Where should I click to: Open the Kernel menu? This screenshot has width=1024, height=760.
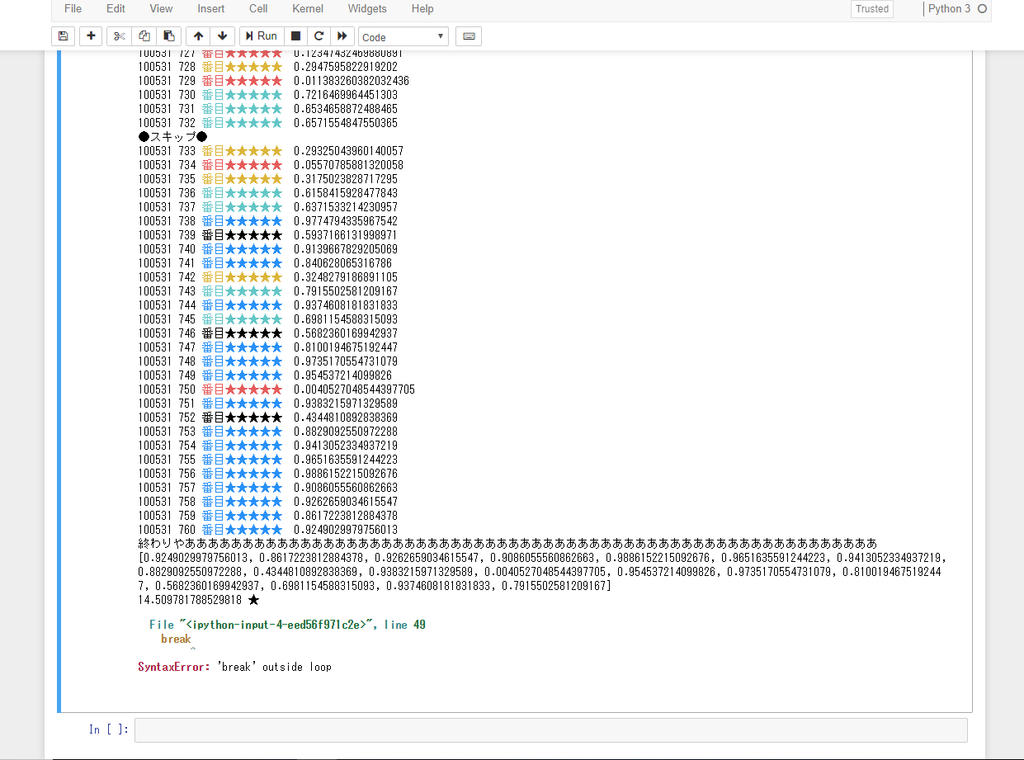308,8
